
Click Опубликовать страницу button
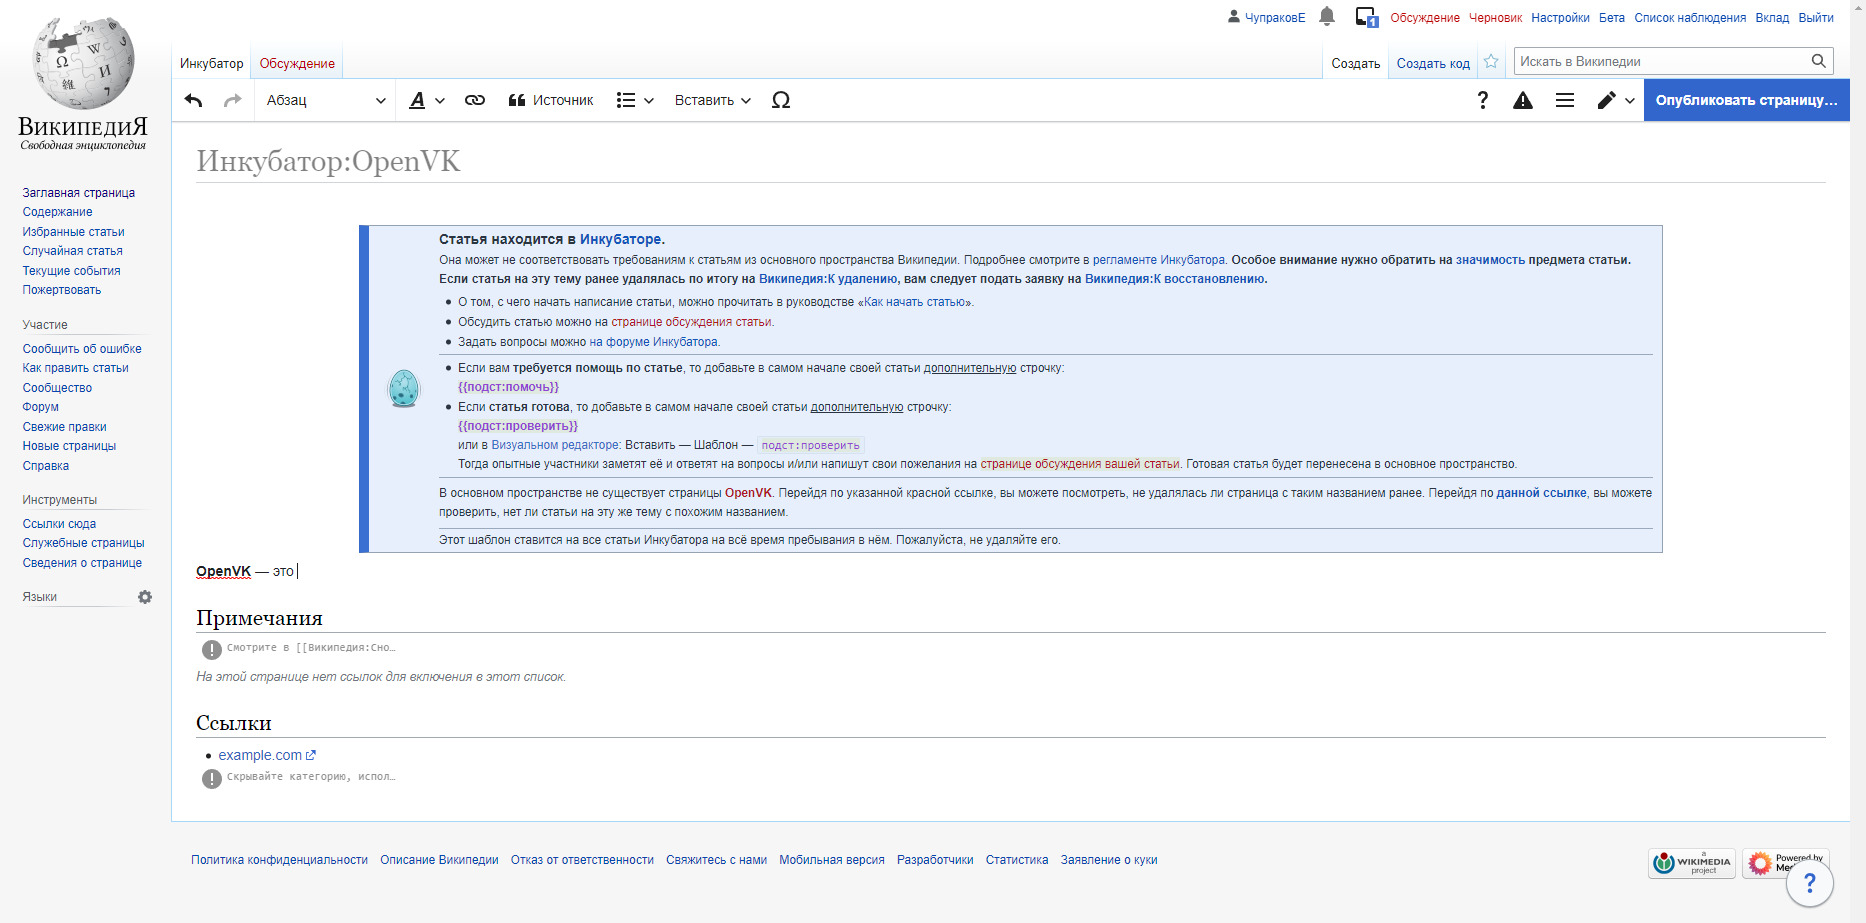[x=1746, y=100]
